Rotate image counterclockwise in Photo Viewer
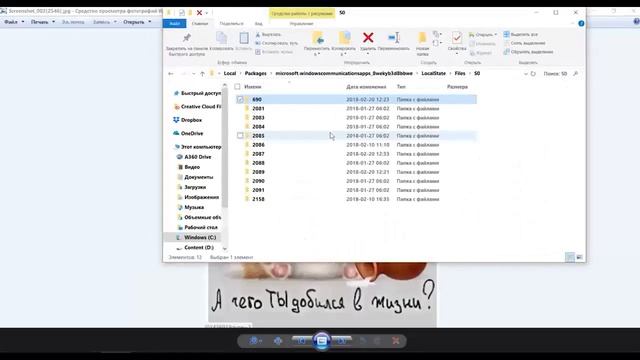This screenshot has height=360, width=640. pyautogui.click(x=363, y=340)
